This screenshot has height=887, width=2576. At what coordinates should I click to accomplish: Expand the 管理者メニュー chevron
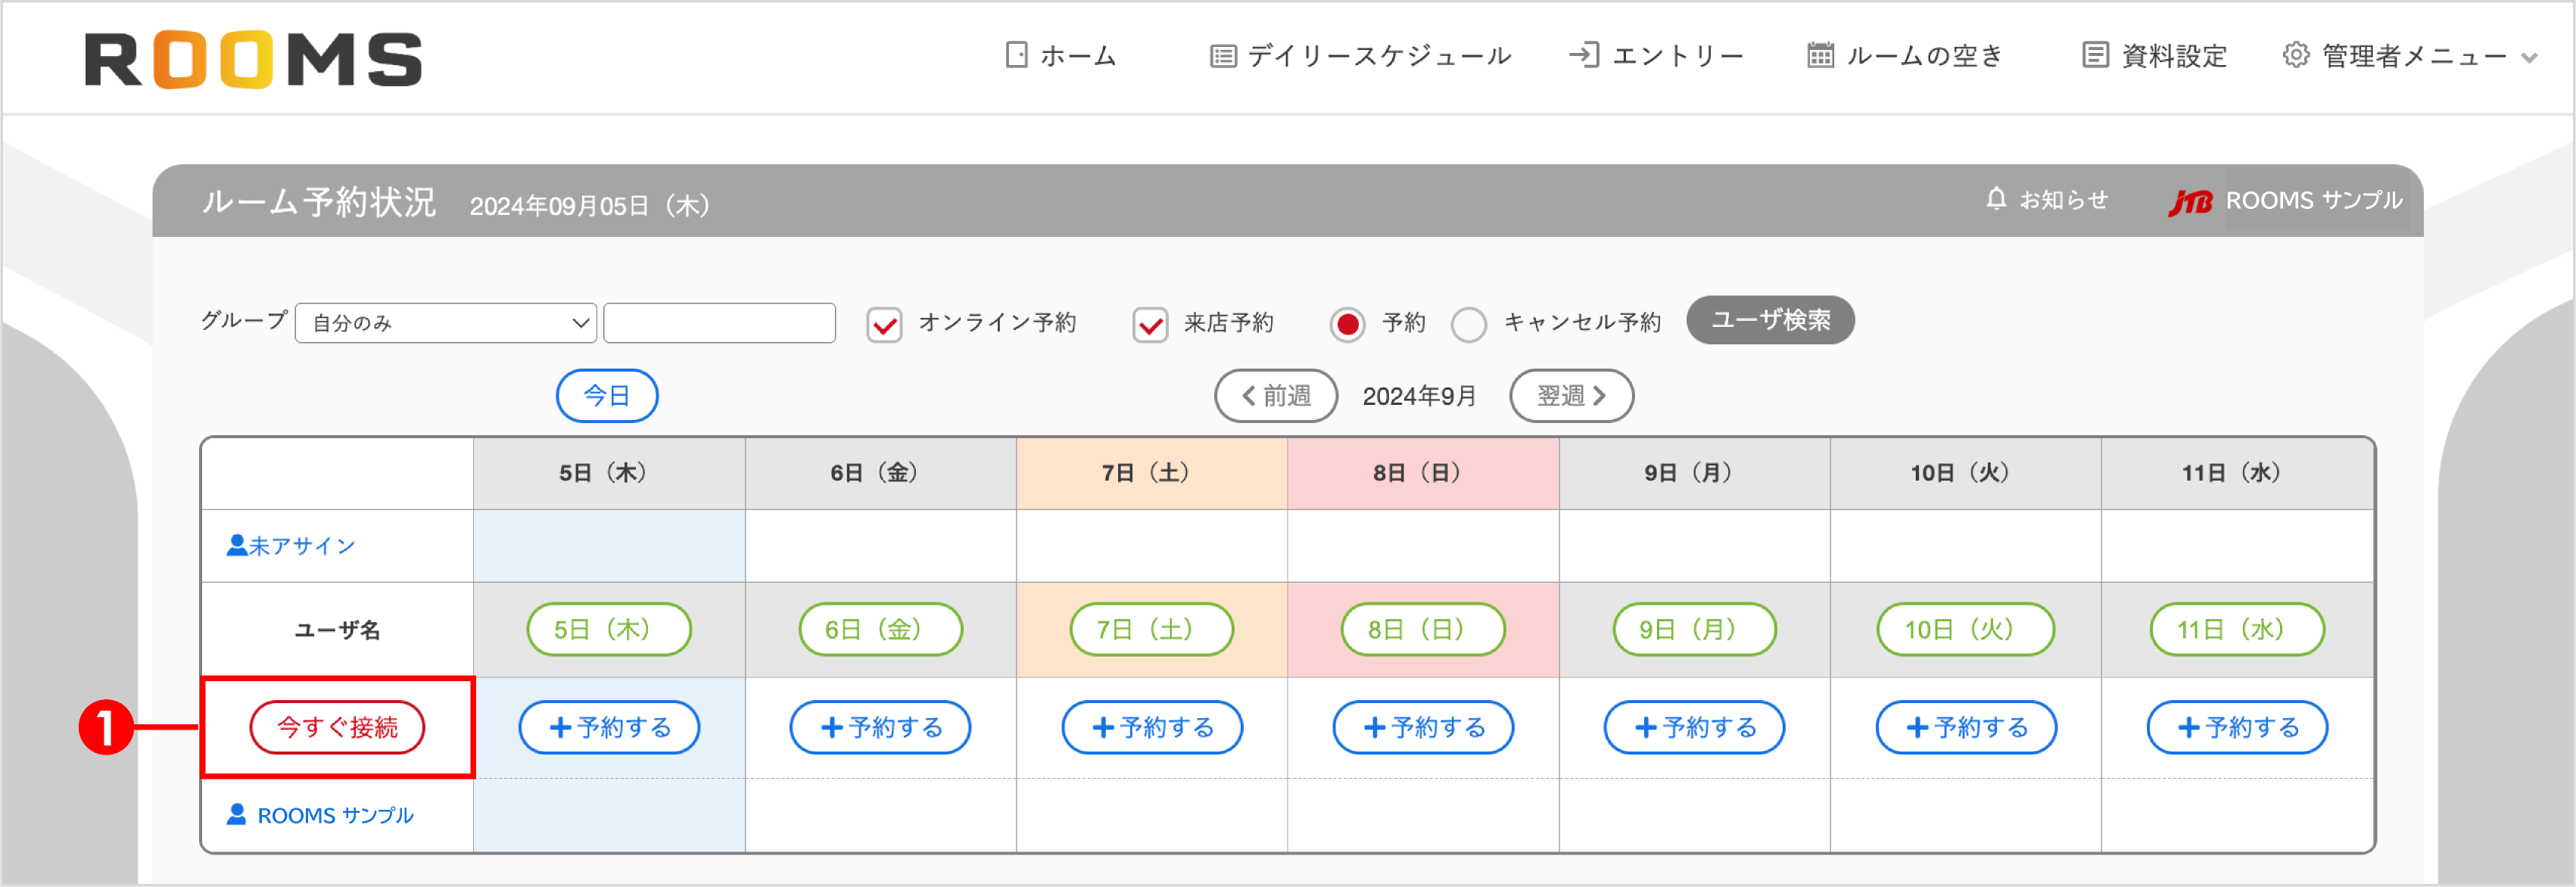coord(2532,57)
